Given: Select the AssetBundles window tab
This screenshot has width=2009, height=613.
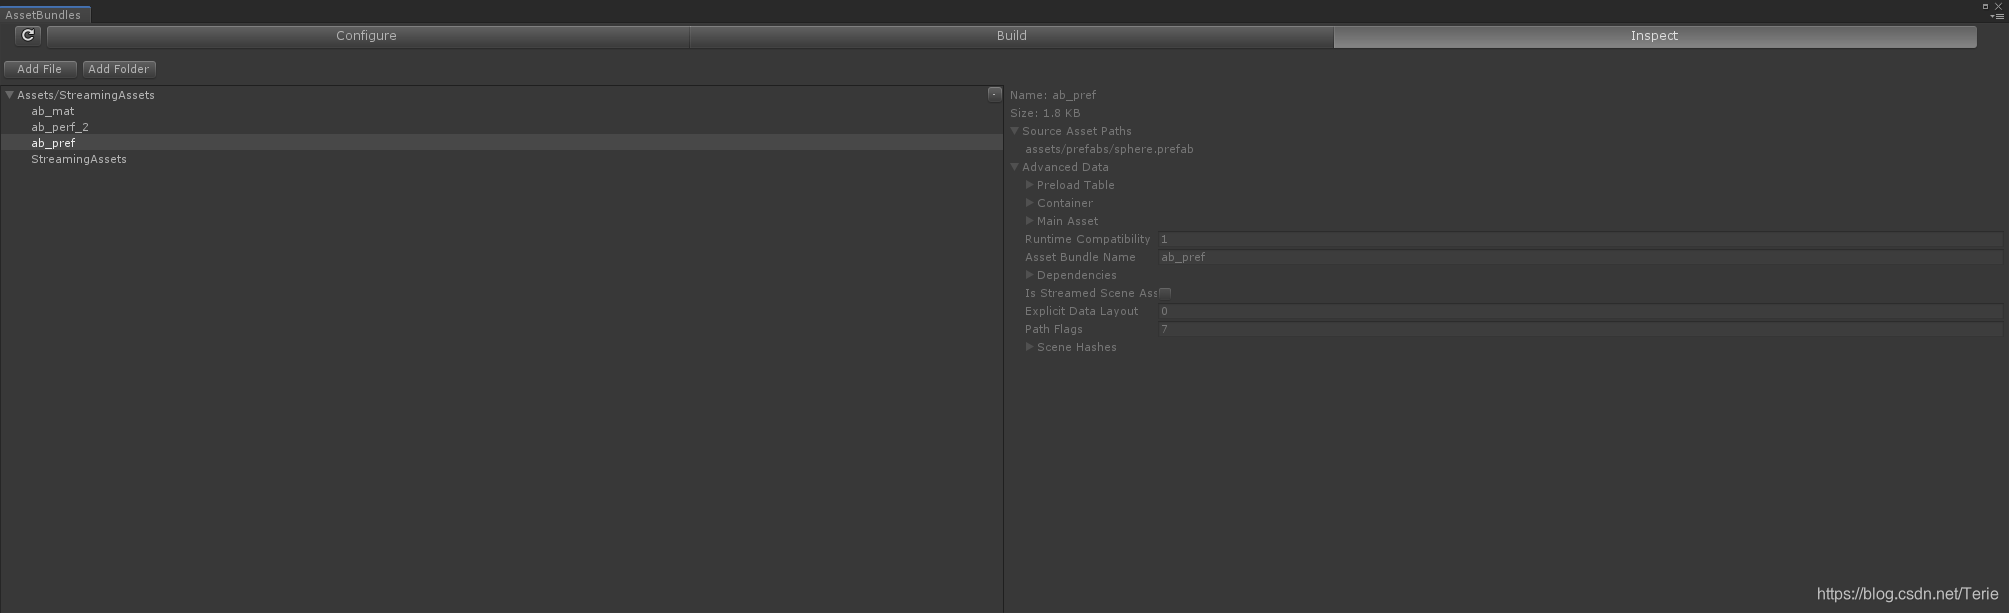Looking at the screenshot, I should click(44, 15).
